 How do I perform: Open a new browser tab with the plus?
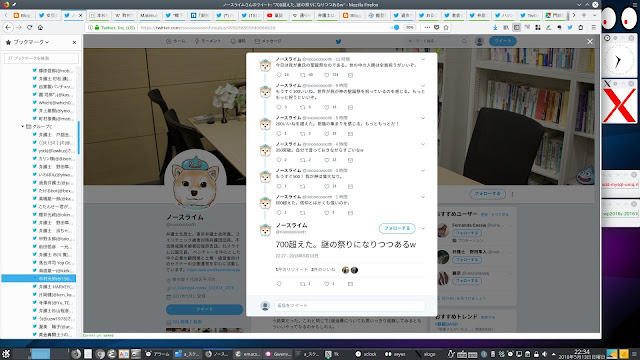(x=584, y=15)
